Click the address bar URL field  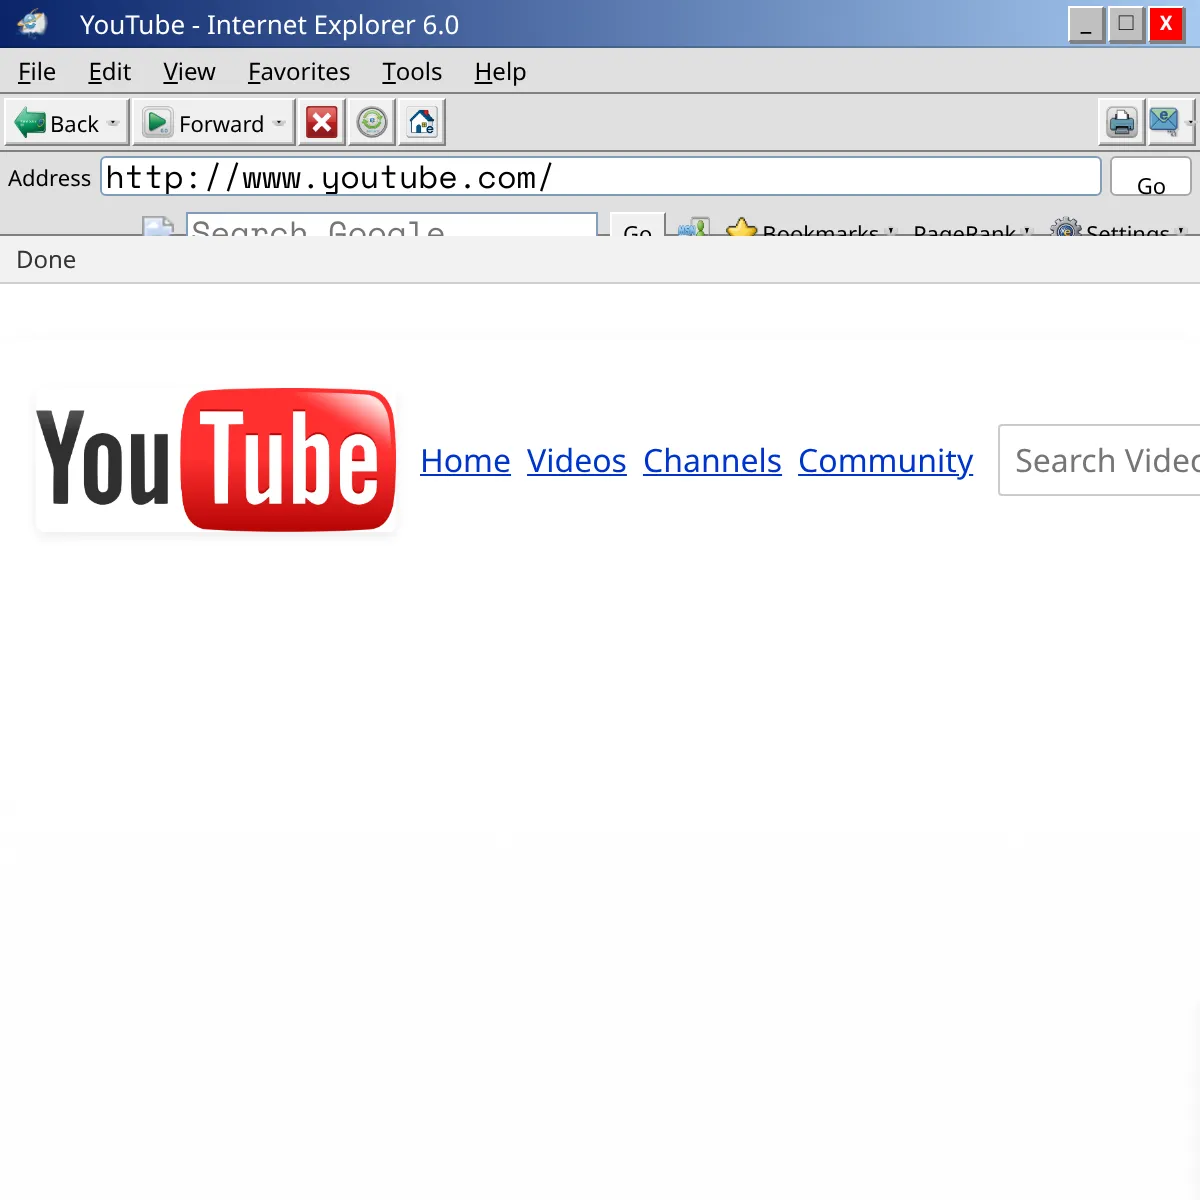pos(601,177)
